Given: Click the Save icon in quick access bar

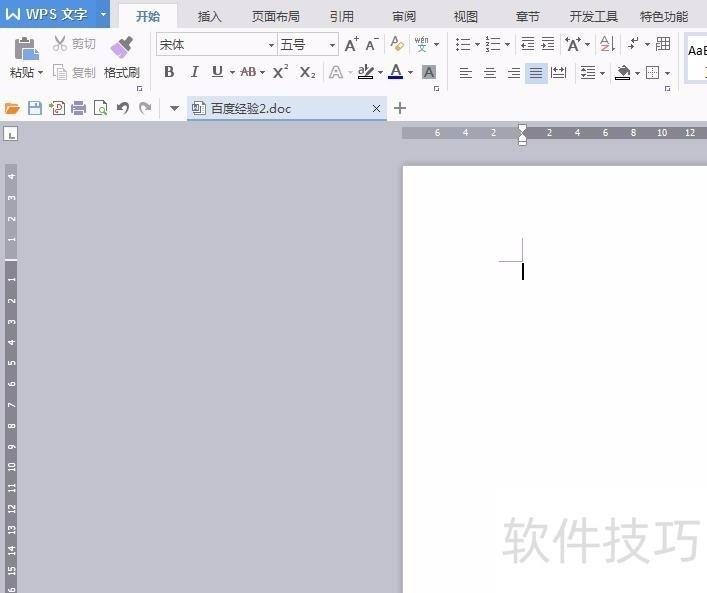Looking at the screenshot, I should pyautogui.click(x=35, y=108).
